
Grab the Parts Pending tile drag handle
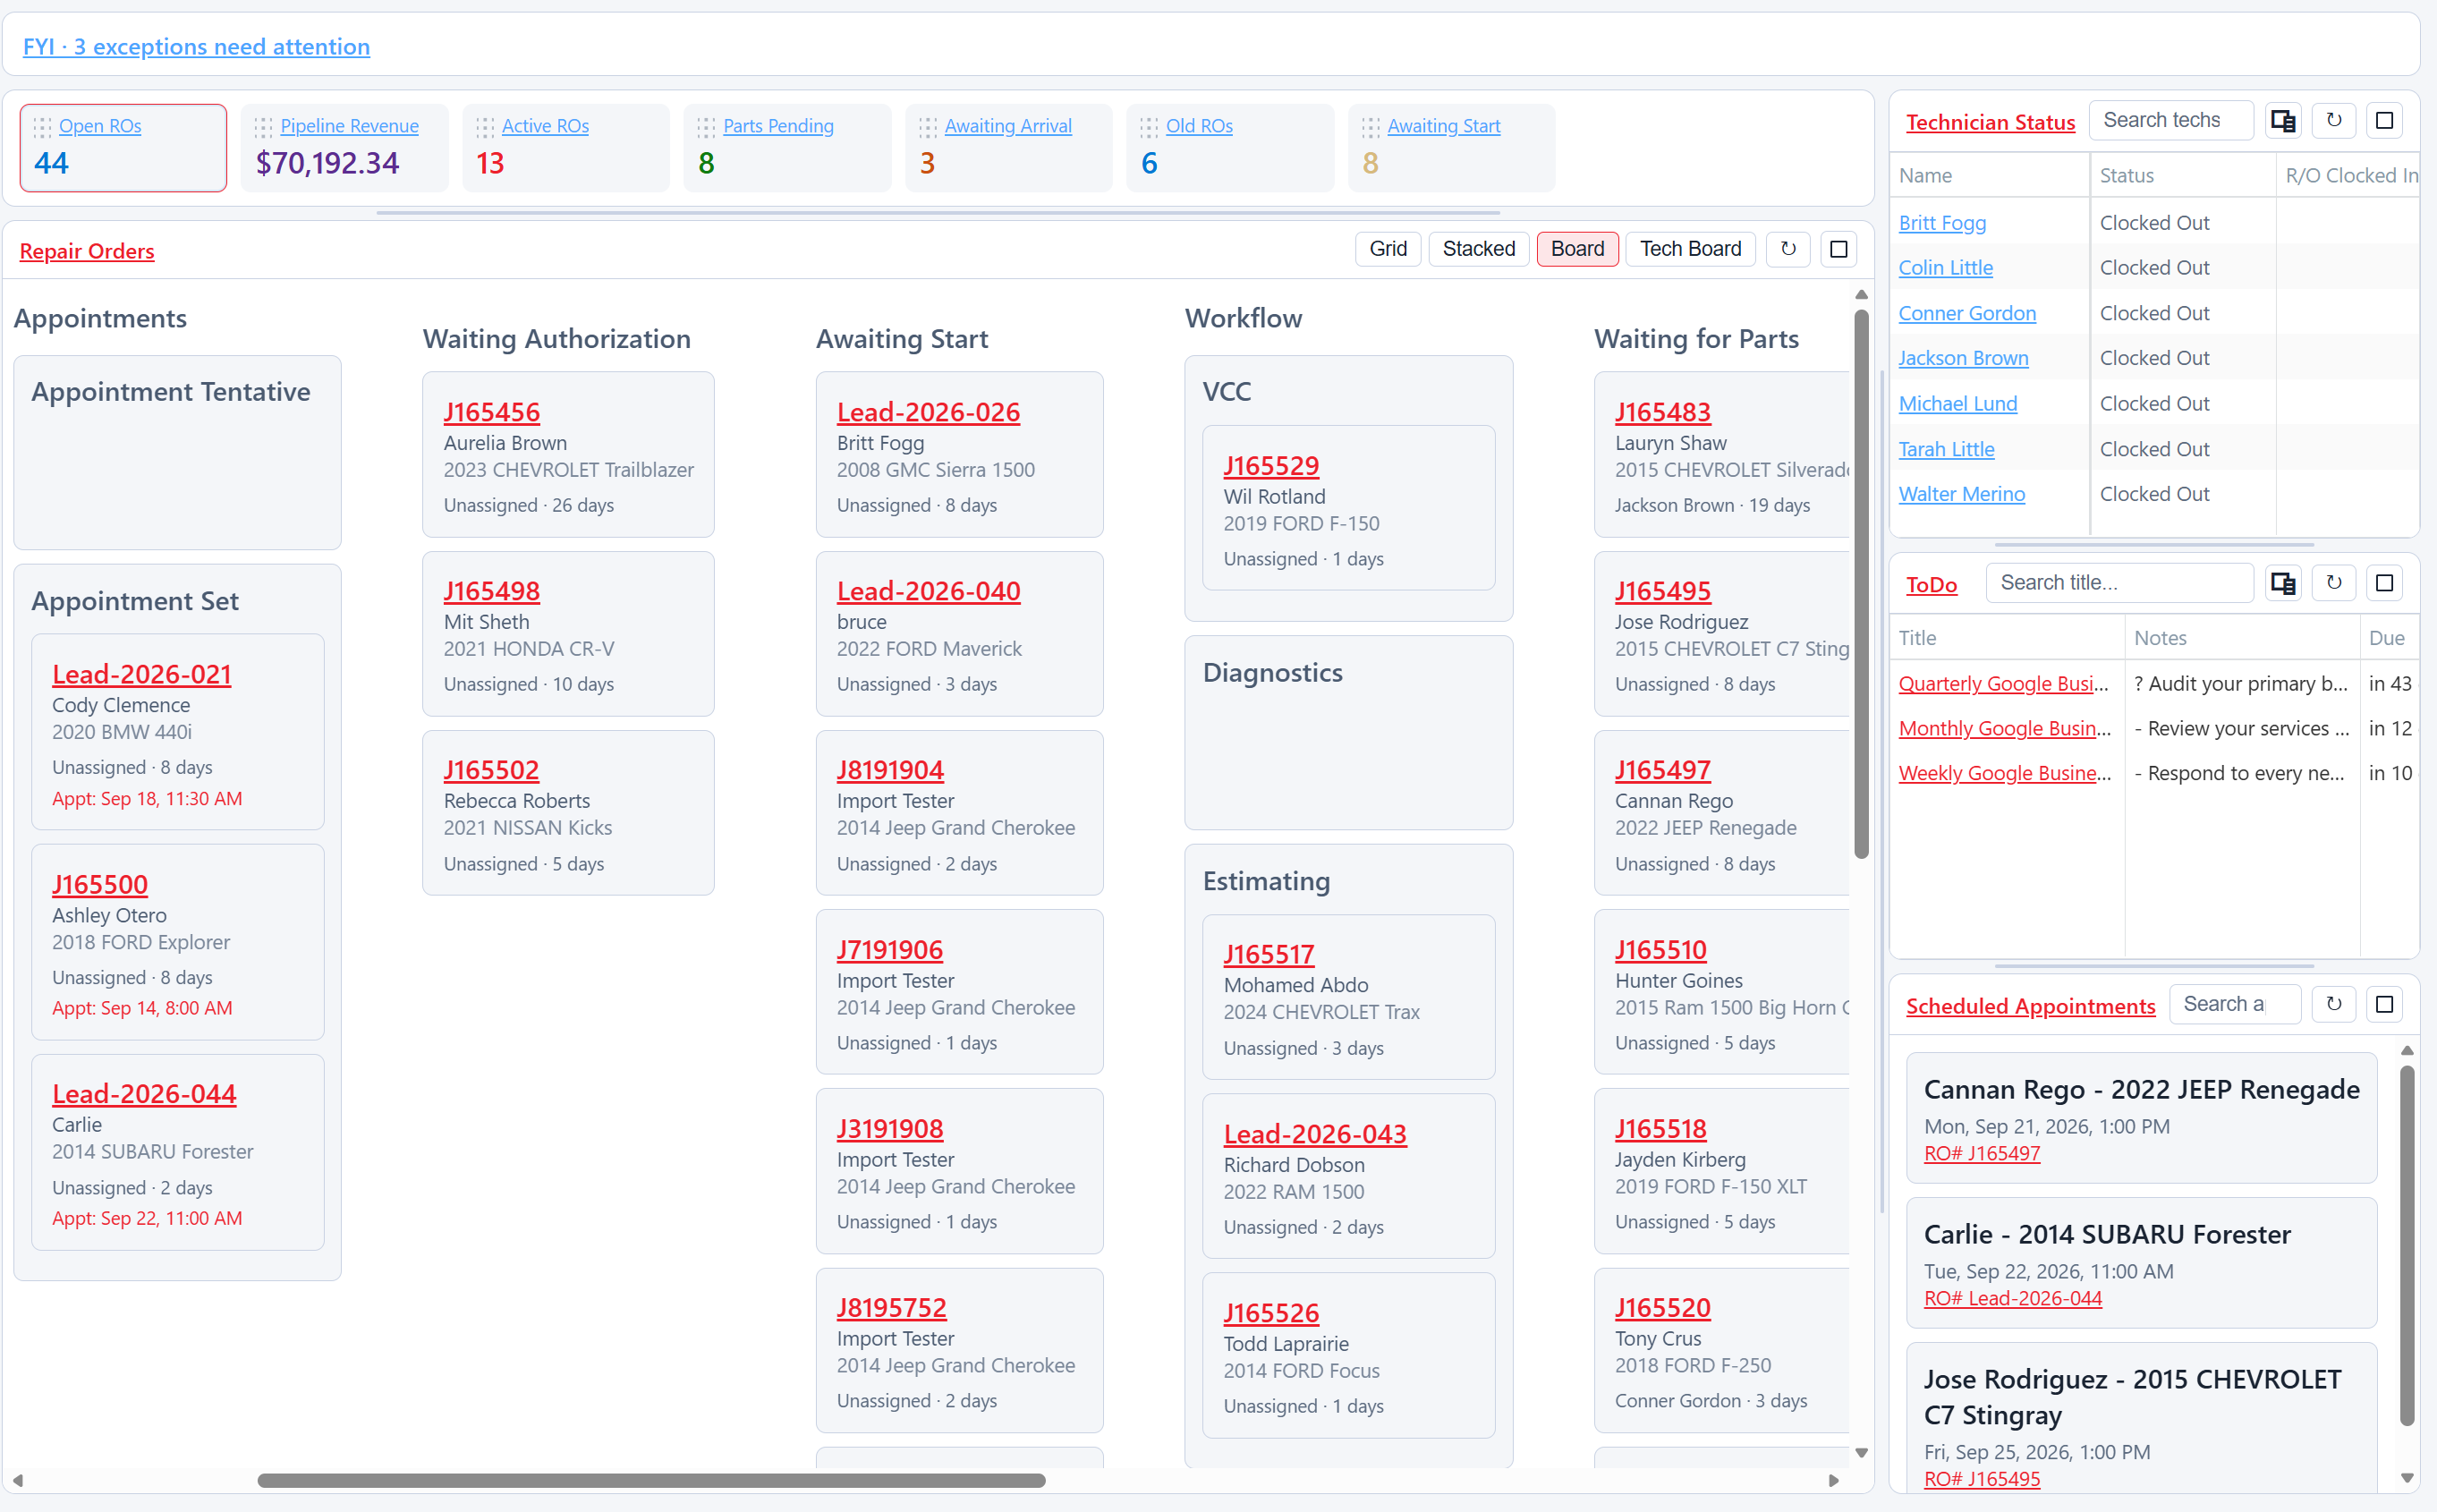(706, 127)
